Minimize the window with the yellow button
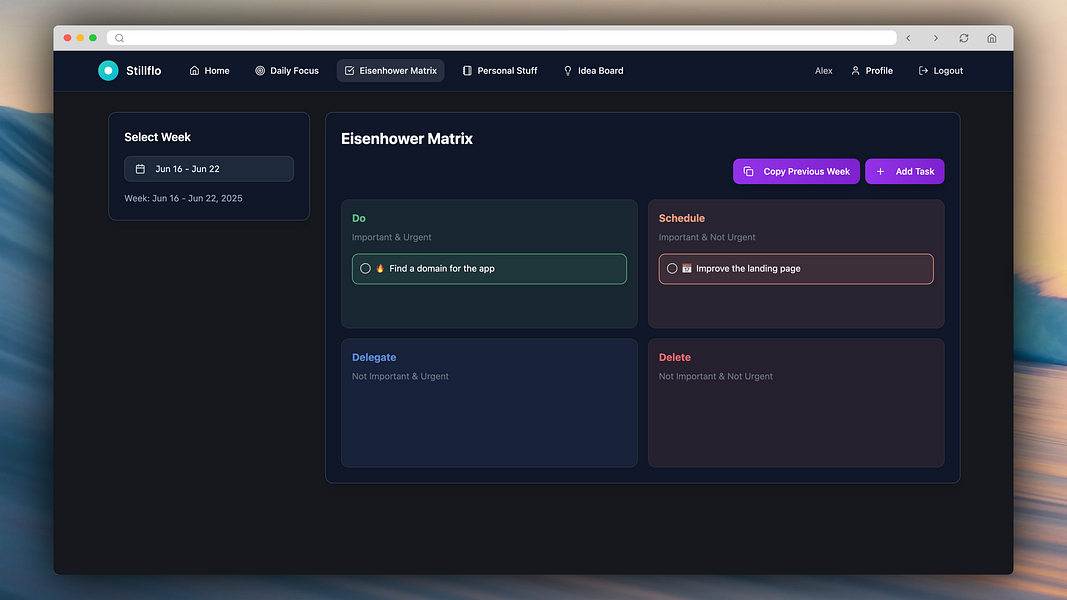 point(80,38)
